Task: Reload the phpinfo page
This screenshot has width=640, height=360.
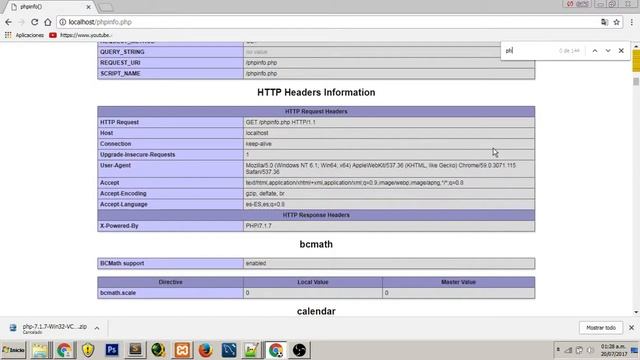Action: pos(35,22)
